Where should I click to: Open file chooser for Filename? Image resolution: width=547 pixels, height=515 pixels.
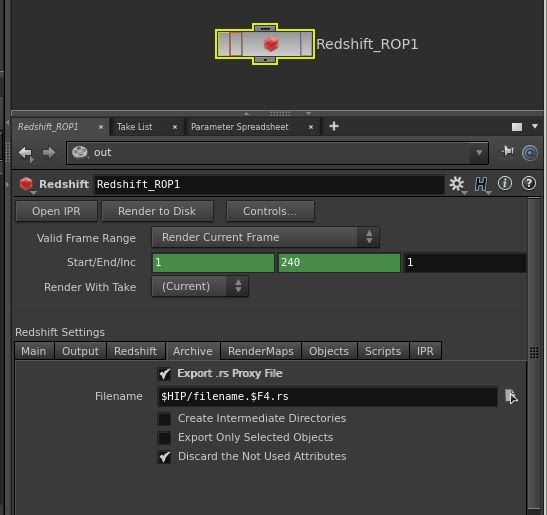(511, 396)
